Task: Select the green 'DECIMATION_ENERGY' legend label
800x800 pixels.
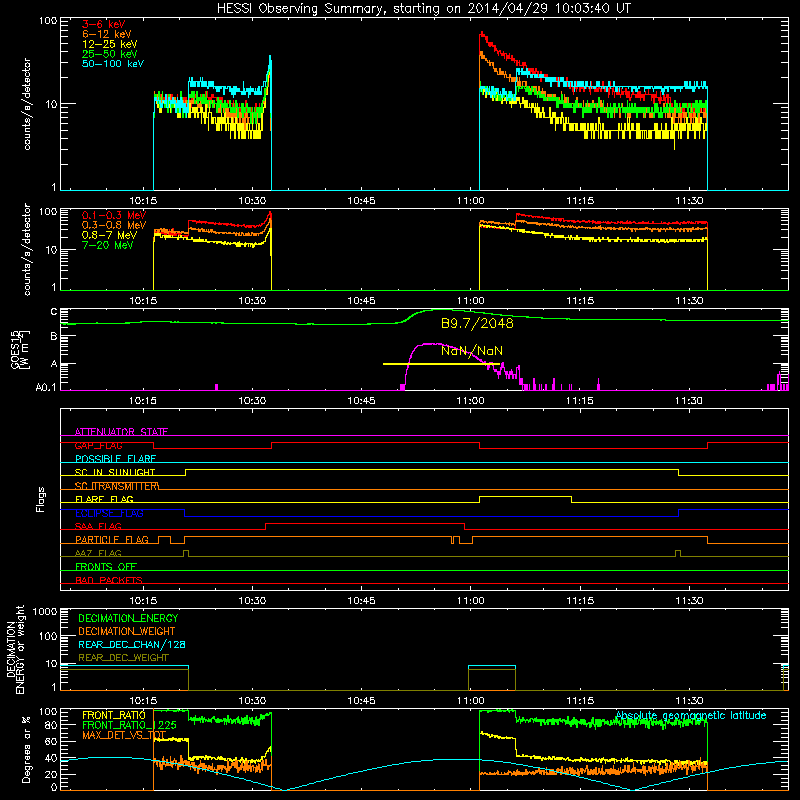Action: pos(128,618)
